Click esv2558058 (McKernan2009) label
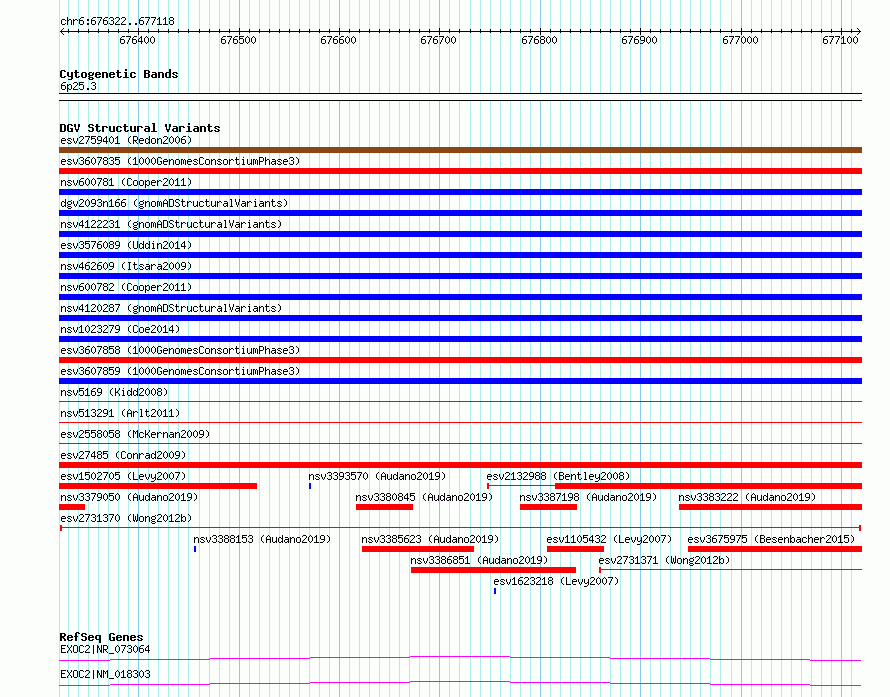This screenshot has width=890, height=697. tap(135, 434)
